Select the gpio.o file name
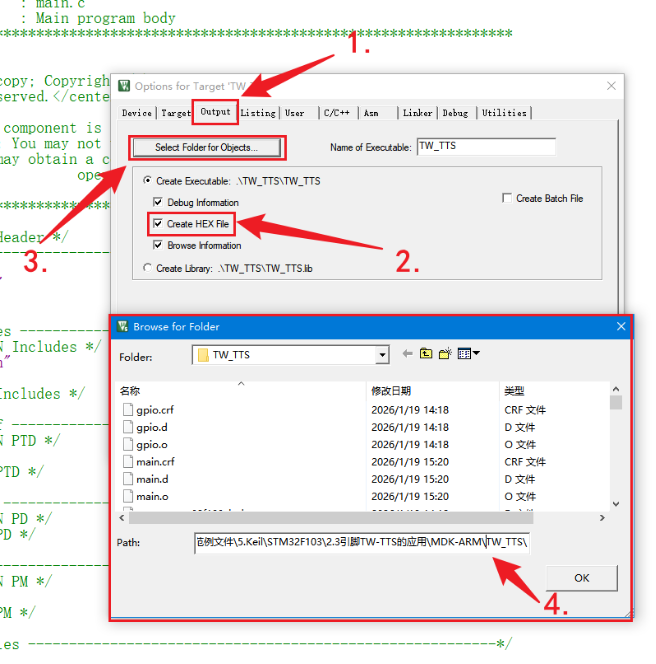This screenshot has height=664, width=656. tap(152, 445)
